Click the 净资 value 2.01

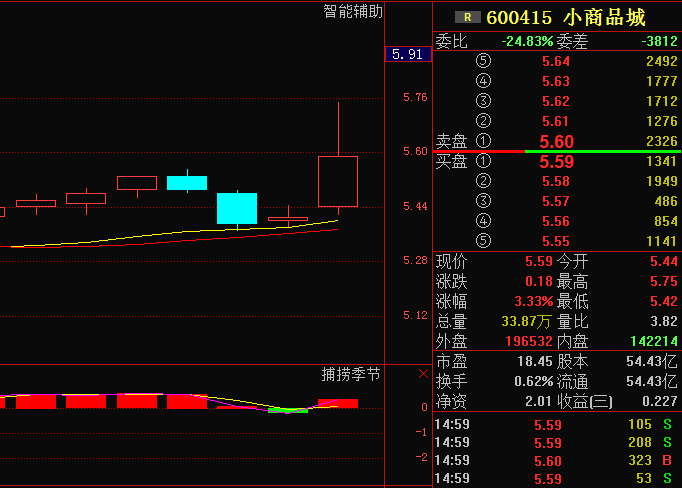click(x=538, y=401)
